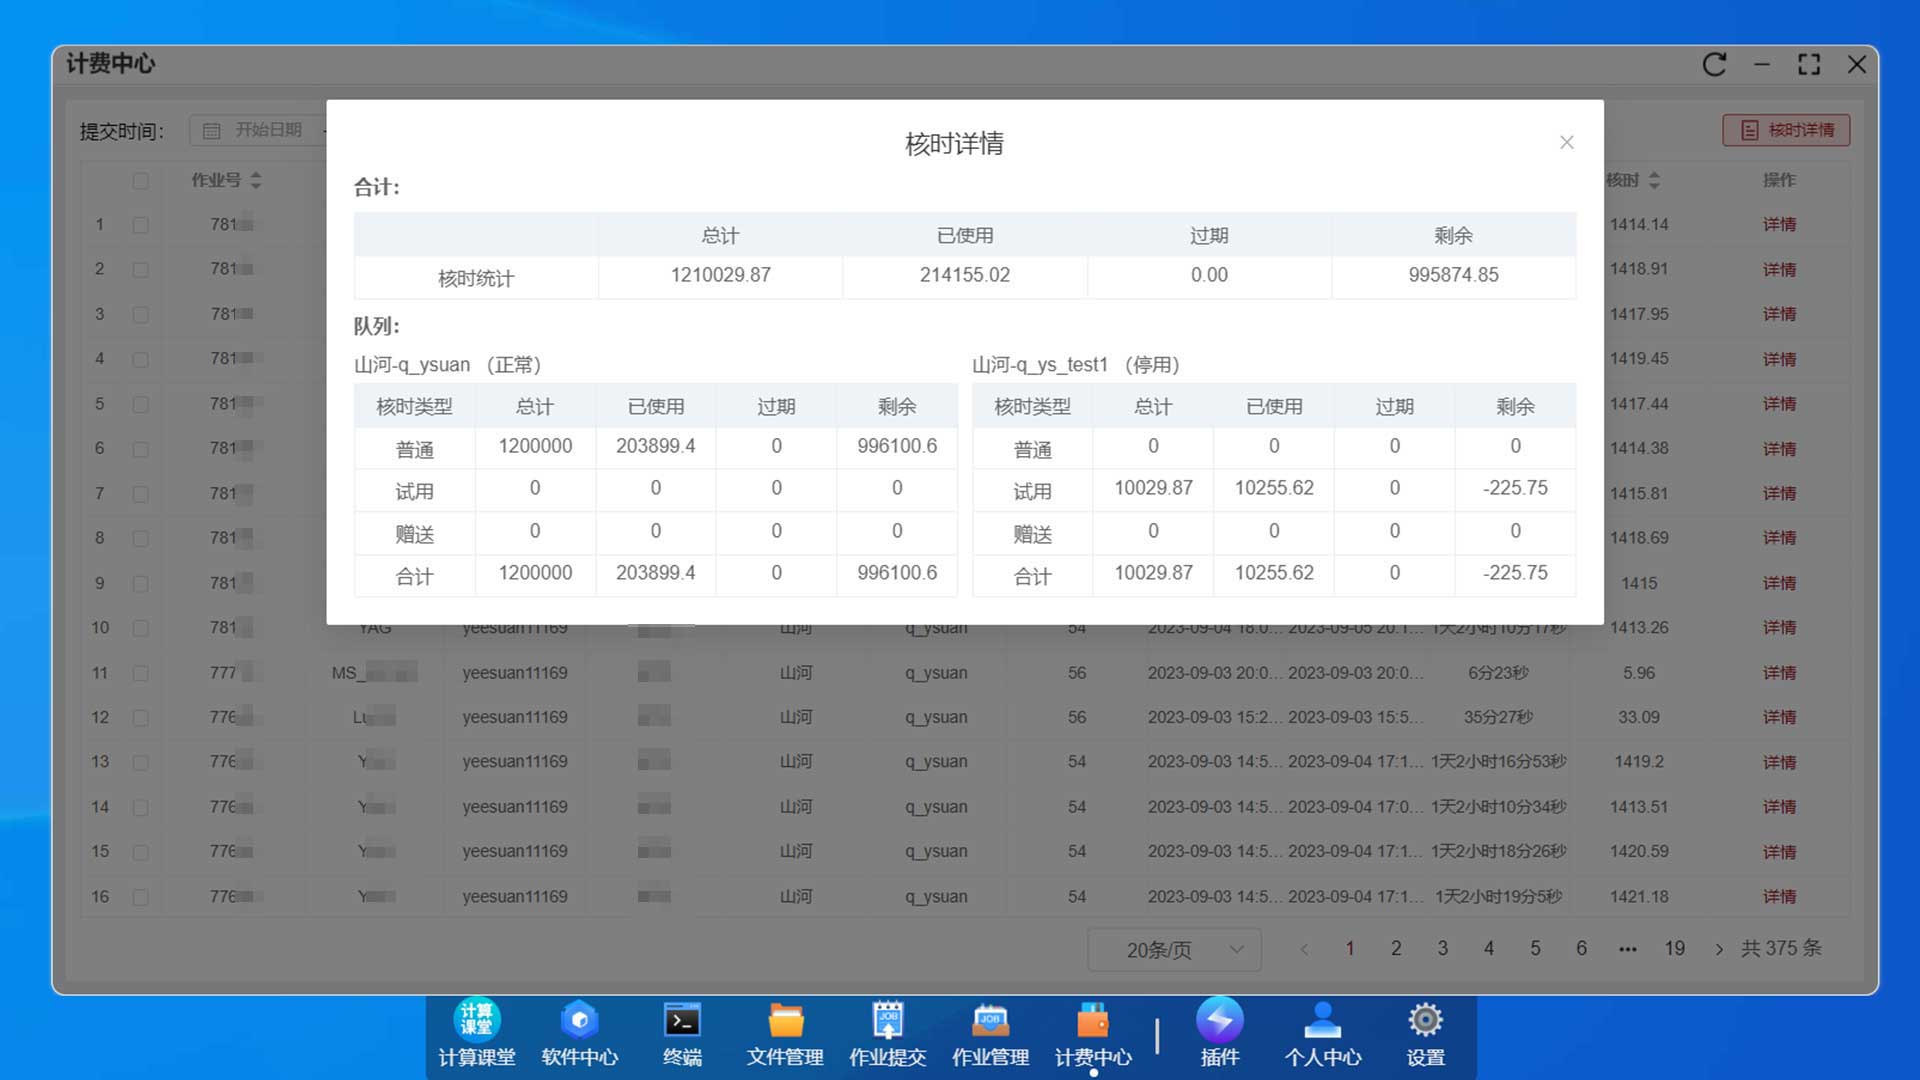Open 详情 for row with 1414.14
The width and height of the screenshot is (1920, 1080).
[1779, 225]
